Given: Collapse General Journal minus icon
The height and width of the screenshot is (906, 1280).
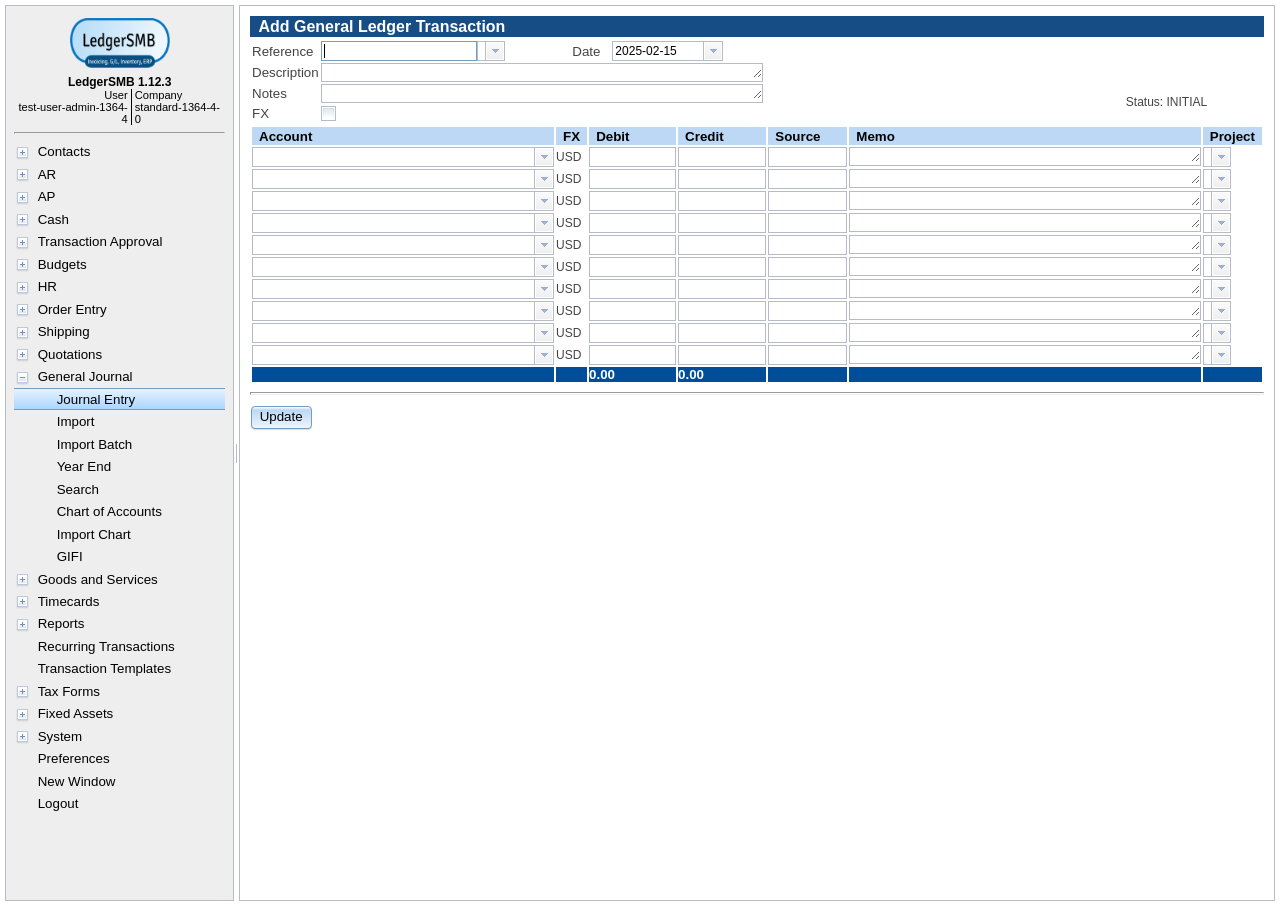Looking at the screenshot, I should 22,378.
